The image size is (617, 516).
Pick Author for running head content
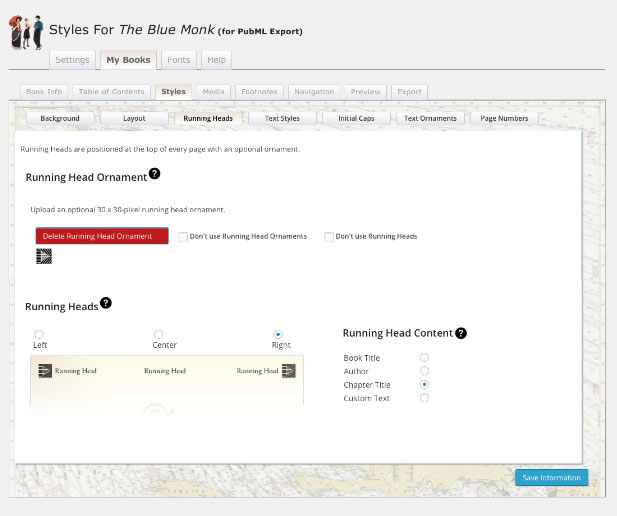(x=424, y=371)
